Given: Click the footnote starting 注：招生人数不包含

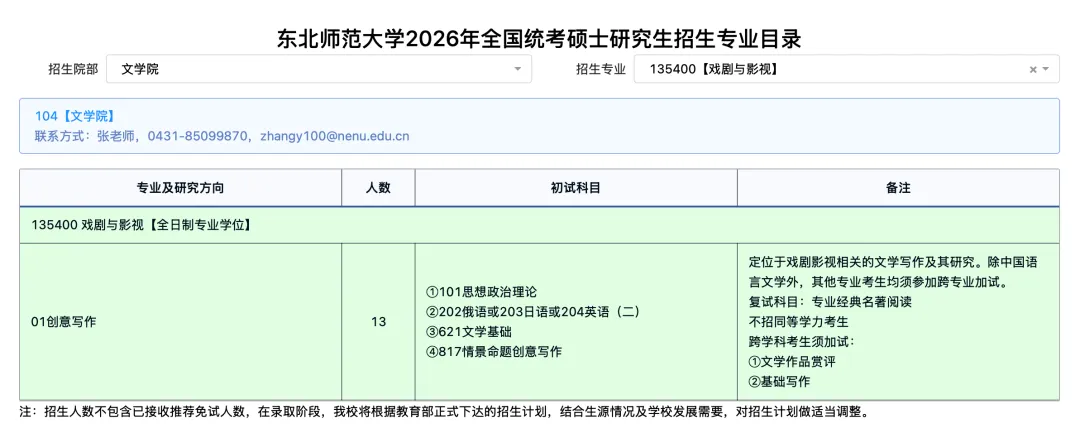Looking at the screenshot, I should (x=448, y=413).
